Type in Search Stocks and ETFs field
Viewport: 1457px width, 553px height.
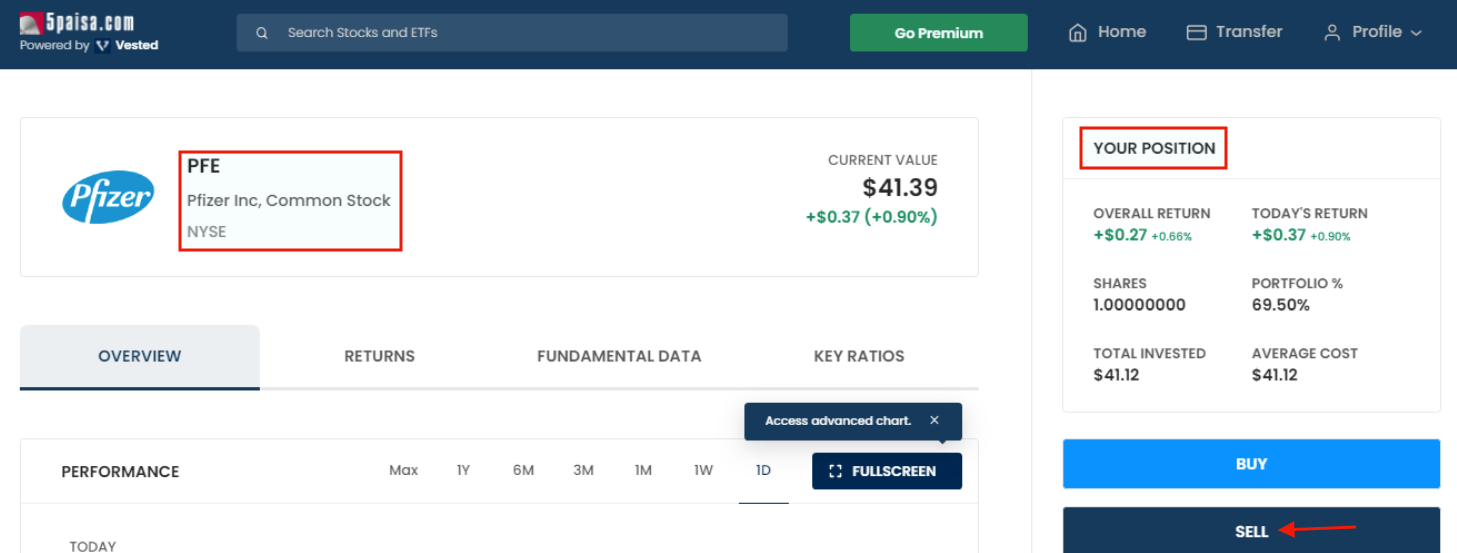[x=520, y=33]
